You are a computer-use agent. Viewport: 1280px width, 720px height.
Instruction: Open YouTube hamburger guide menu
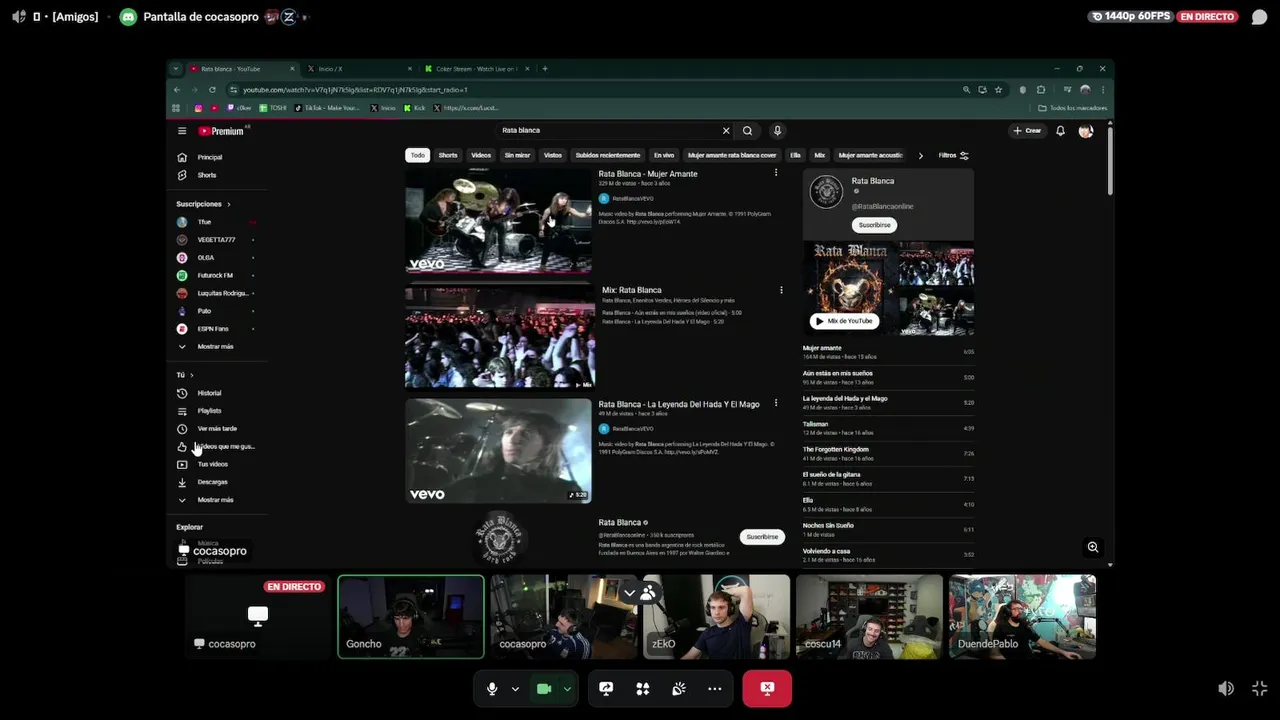(x=182, y=131)
